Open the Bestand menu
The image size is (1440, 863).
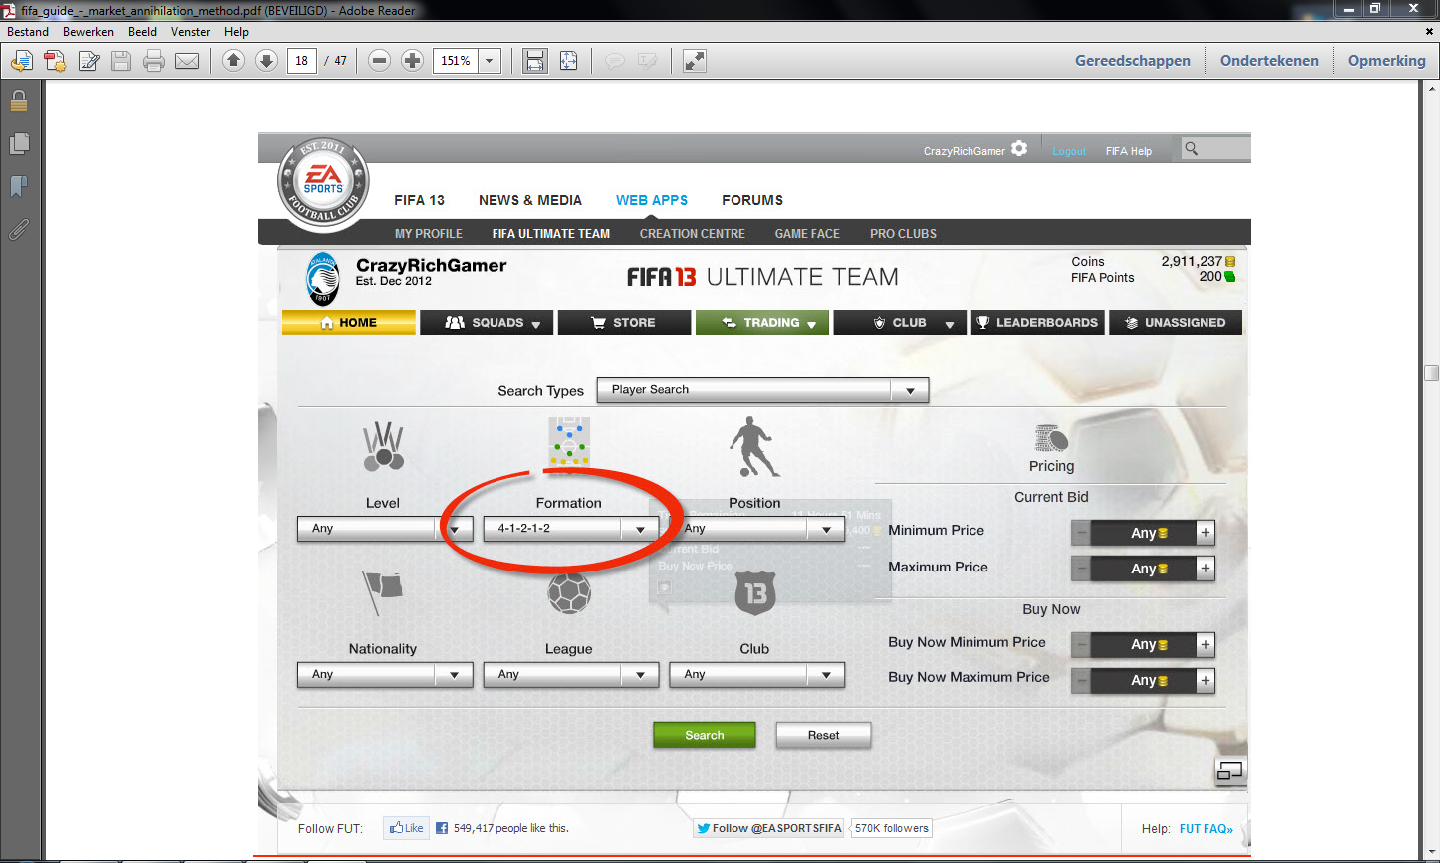coord(28,32)
